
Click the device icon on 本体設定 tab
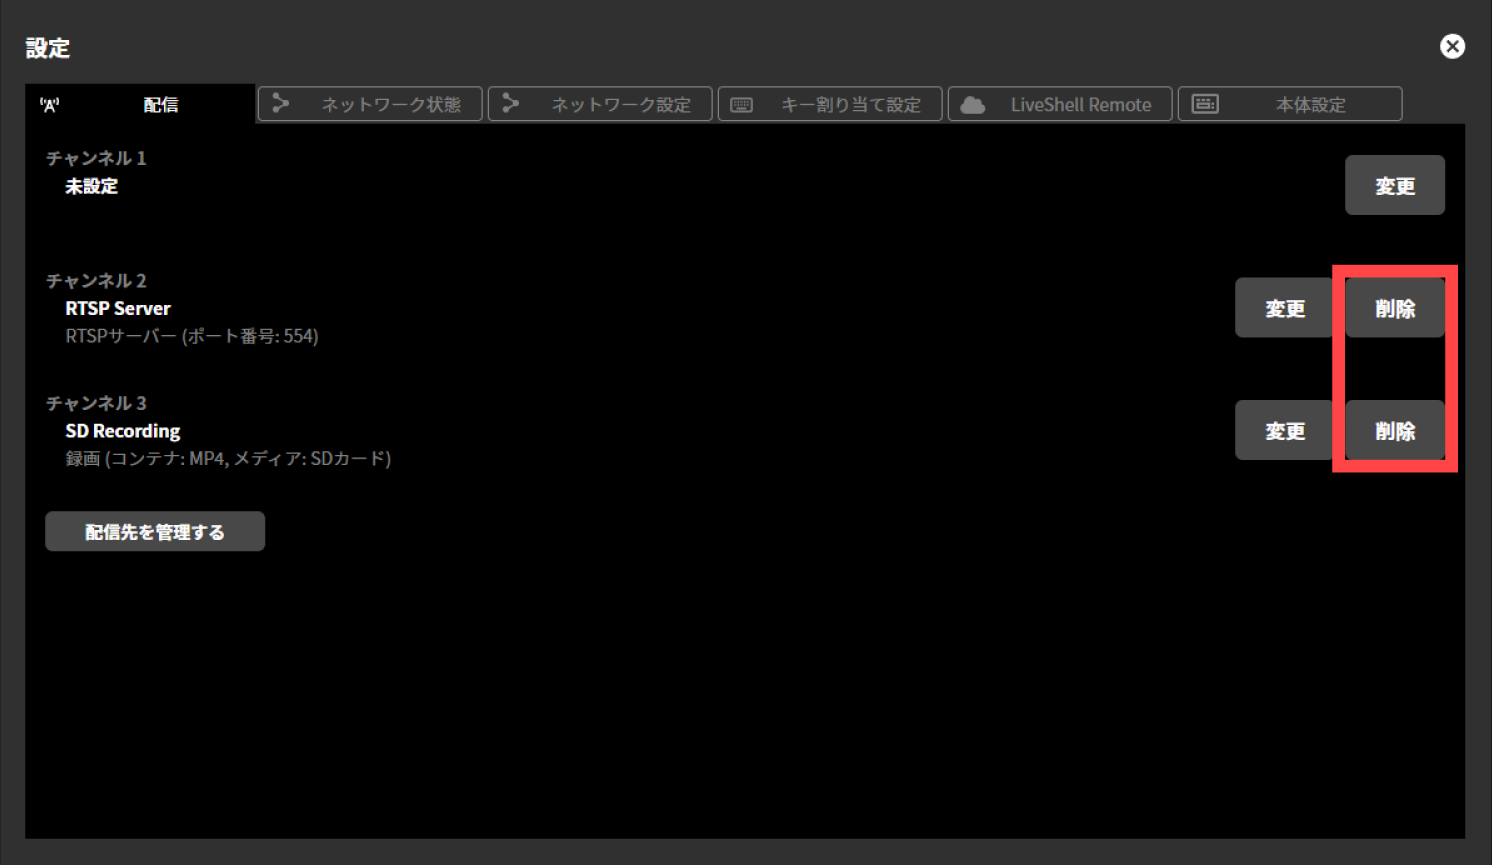(1205, 103)
